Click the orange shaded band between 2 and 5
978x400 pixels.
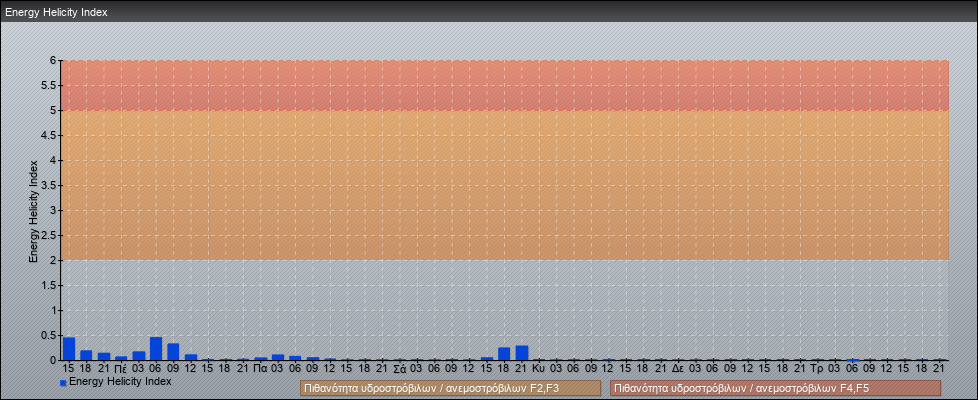500,185
